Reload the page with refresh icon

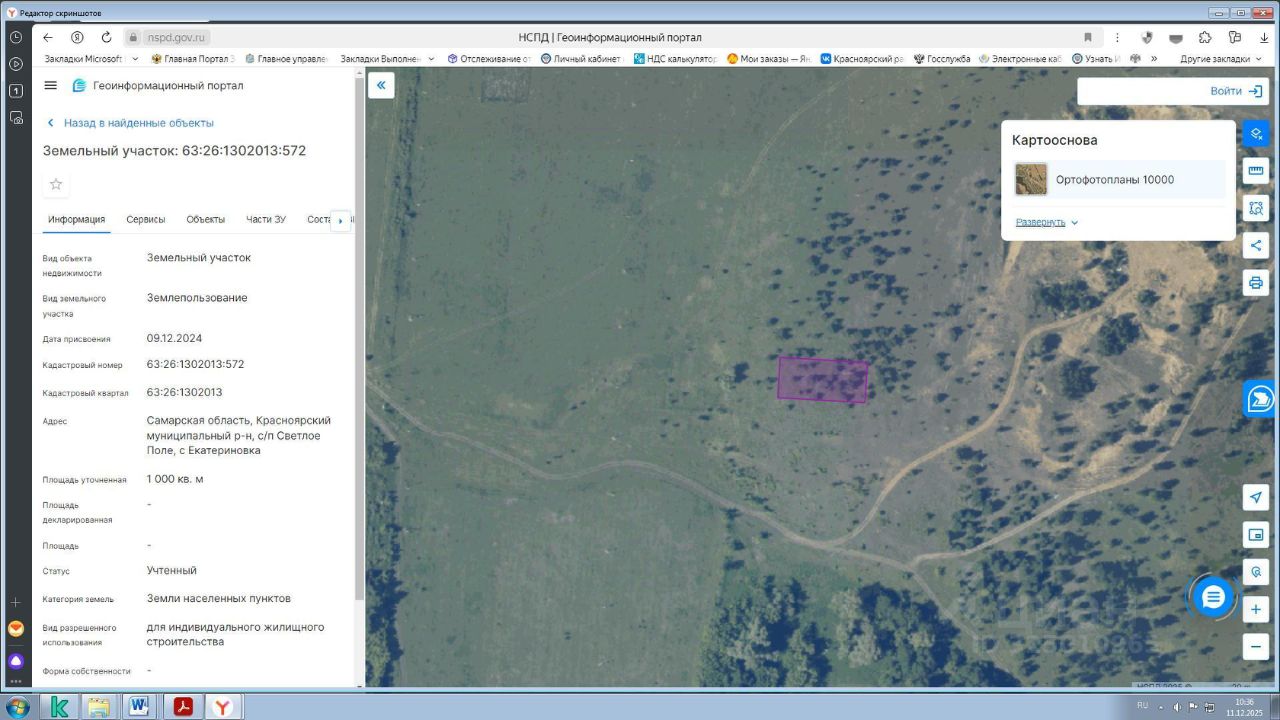[x=106, y=37]
